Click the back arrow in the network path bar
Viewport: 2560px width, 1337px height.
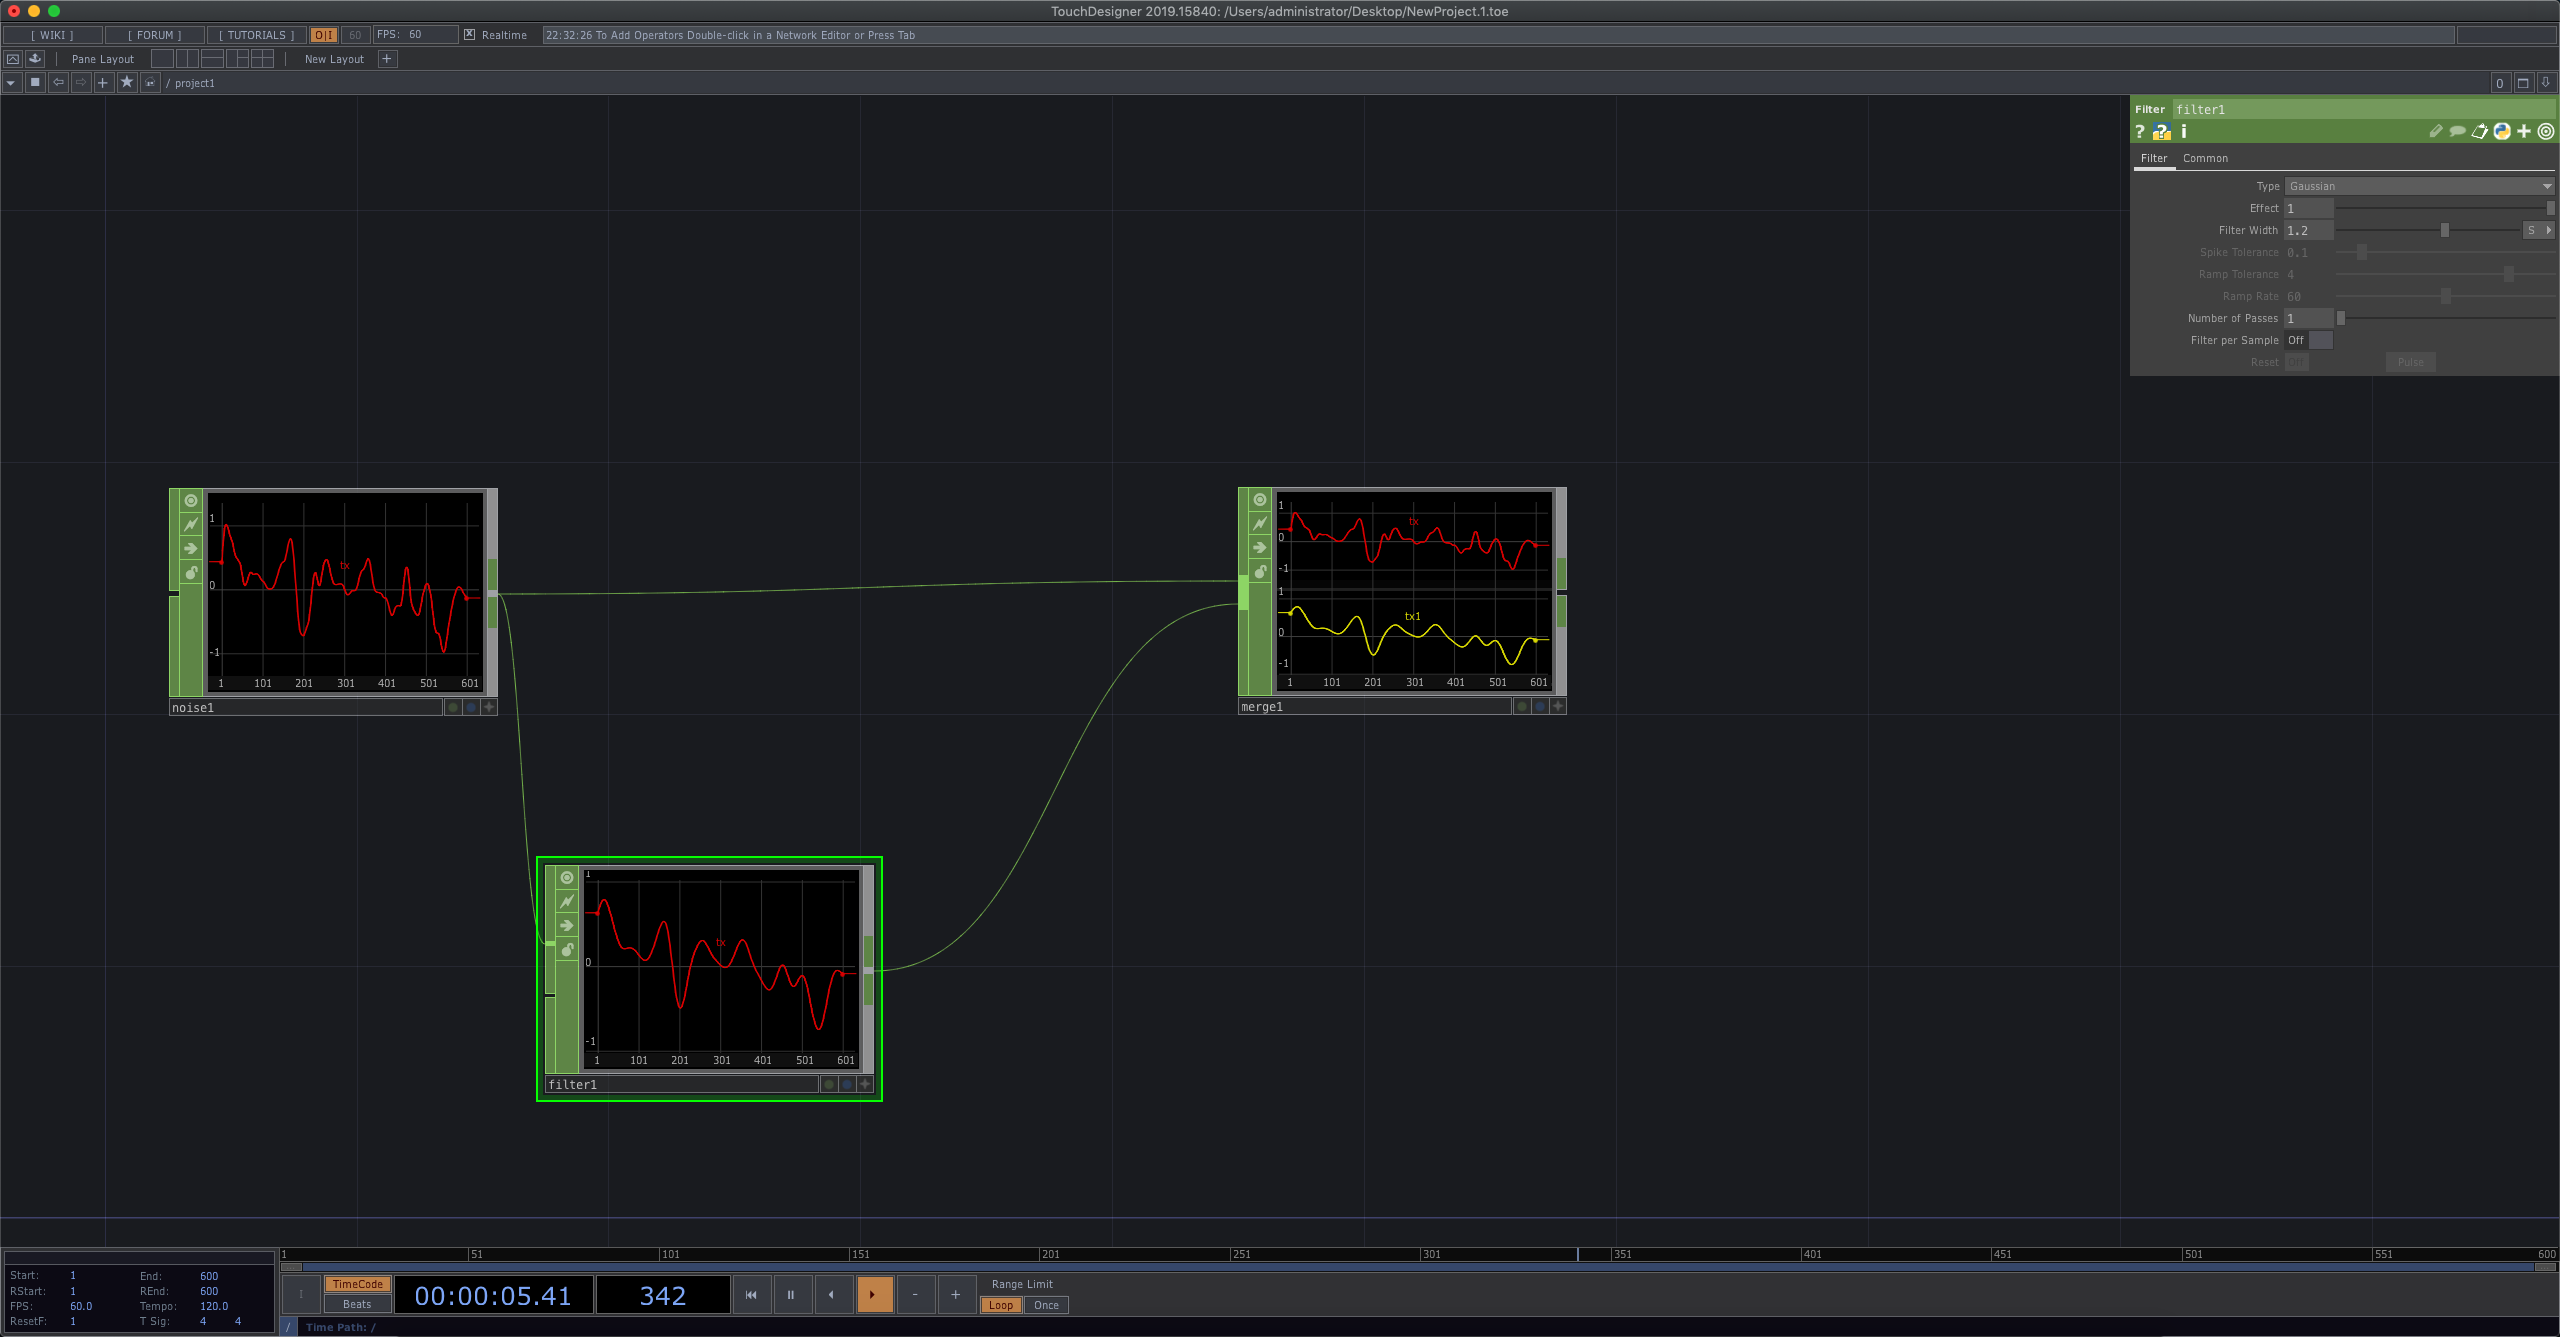click(59, 82)
